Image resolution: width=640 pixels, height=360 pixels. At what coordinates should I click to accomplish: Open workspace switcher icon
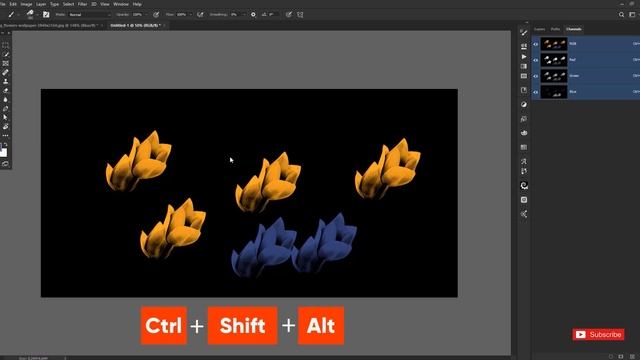632,15
